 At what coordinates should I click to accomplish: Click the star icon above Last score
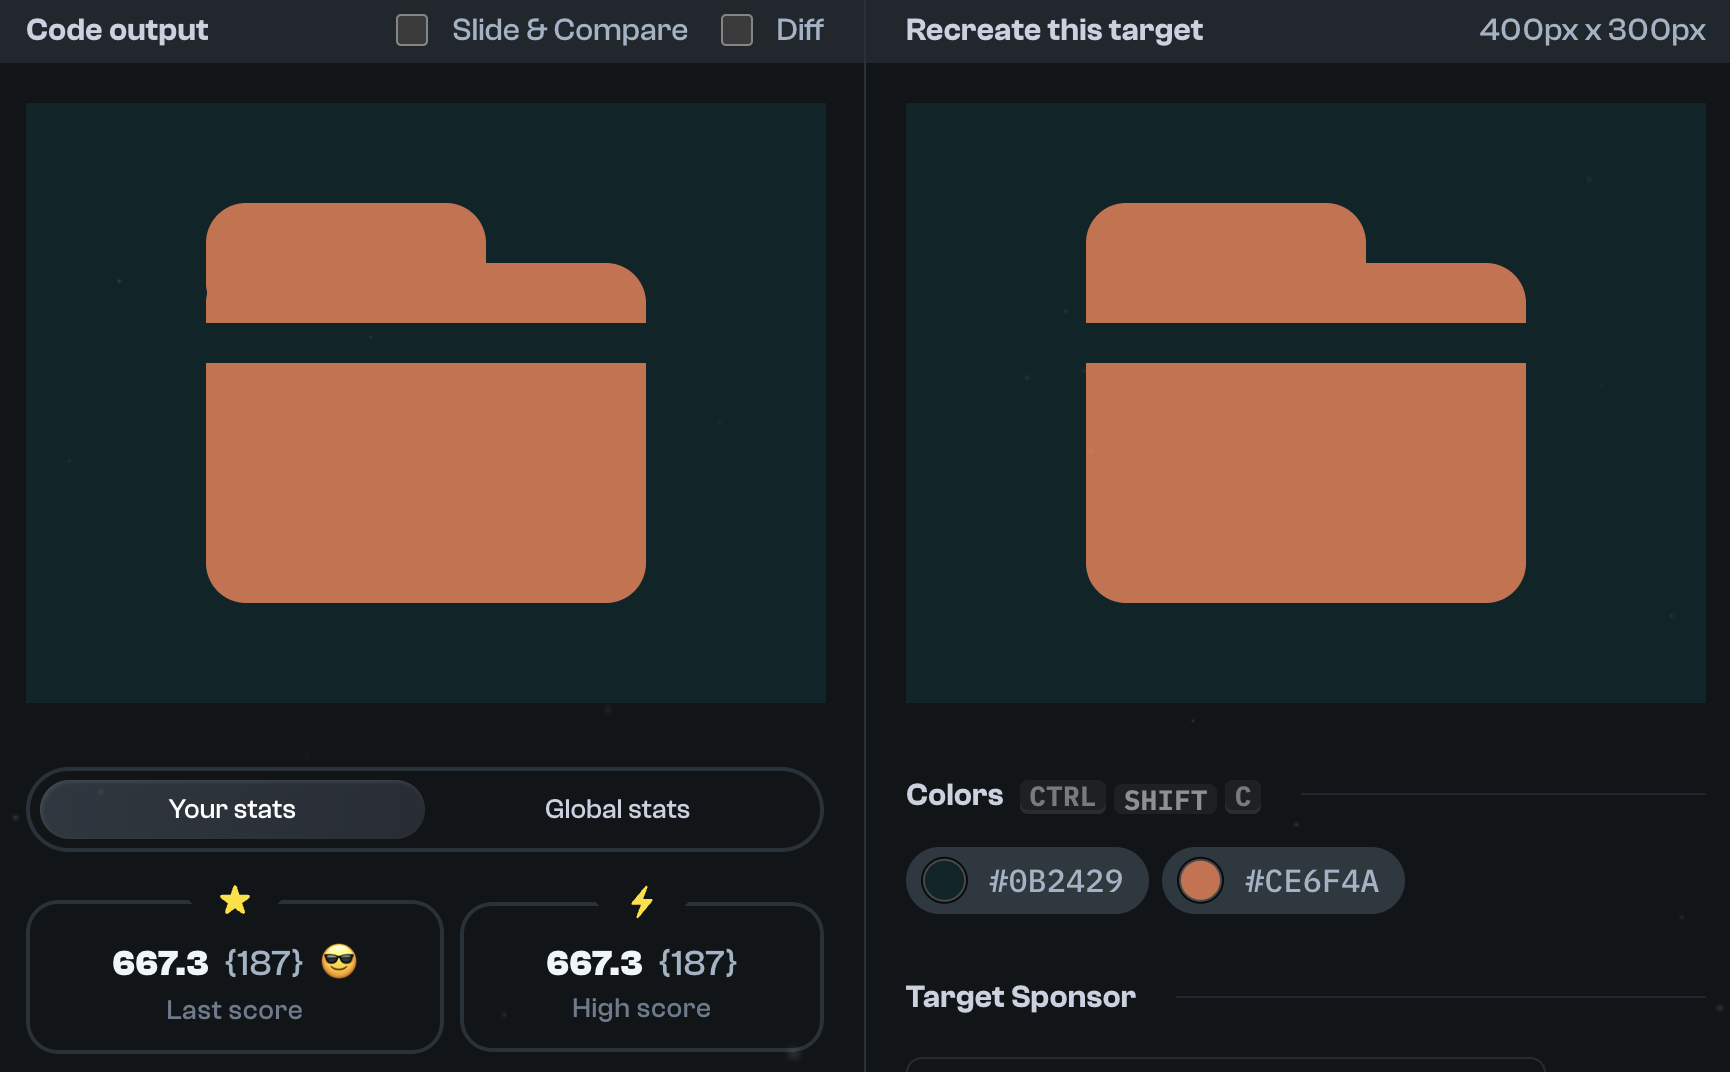(235, 899)
